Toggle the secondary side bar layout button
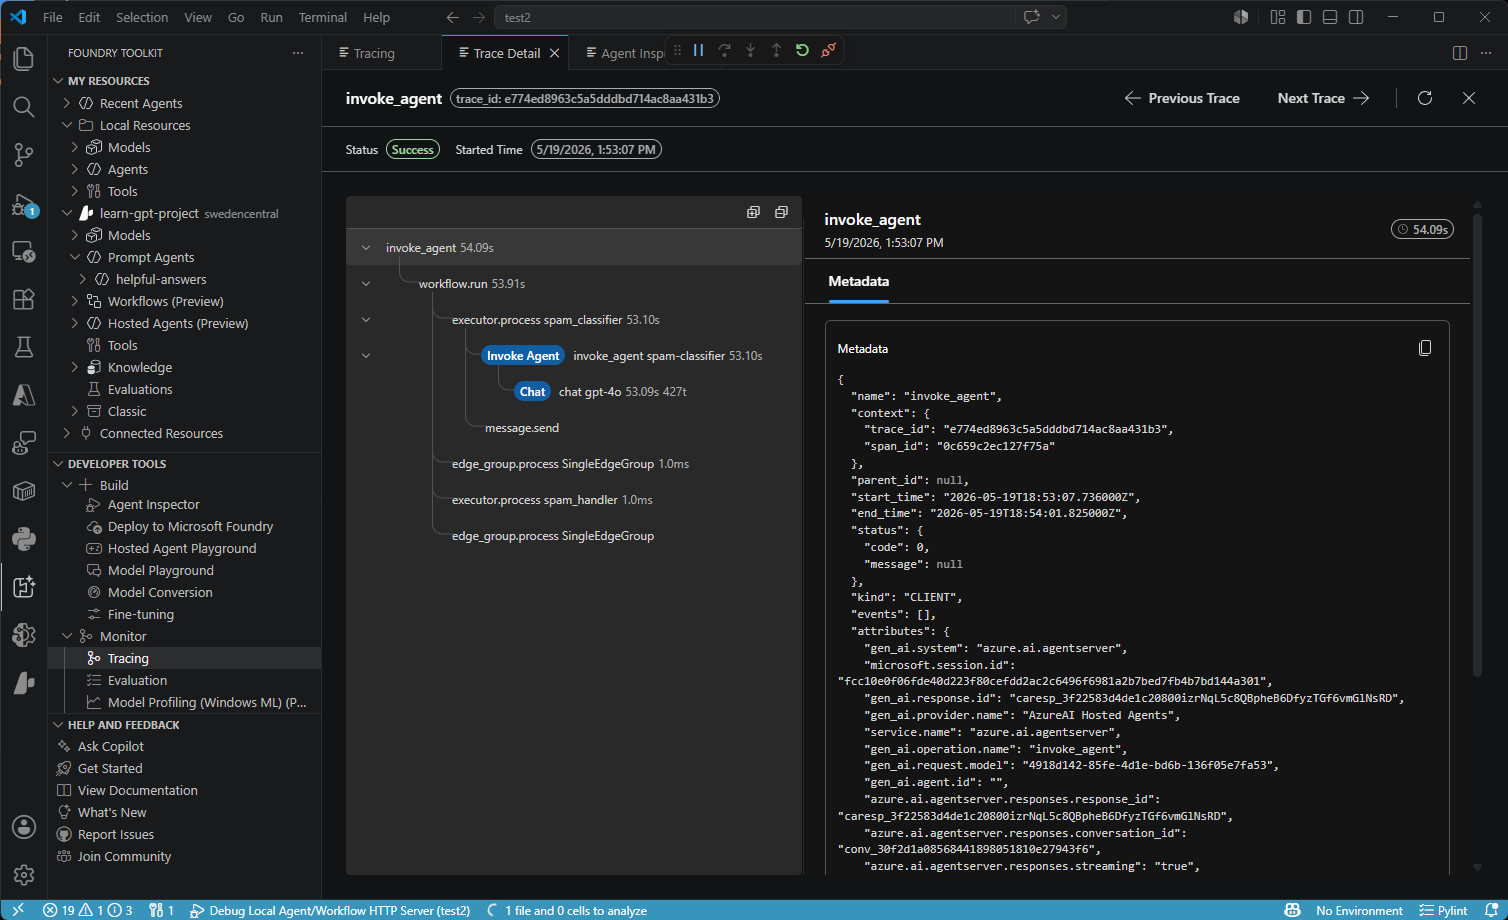The height and width of the screenshot is (920, 1508). click(1356, 17)
